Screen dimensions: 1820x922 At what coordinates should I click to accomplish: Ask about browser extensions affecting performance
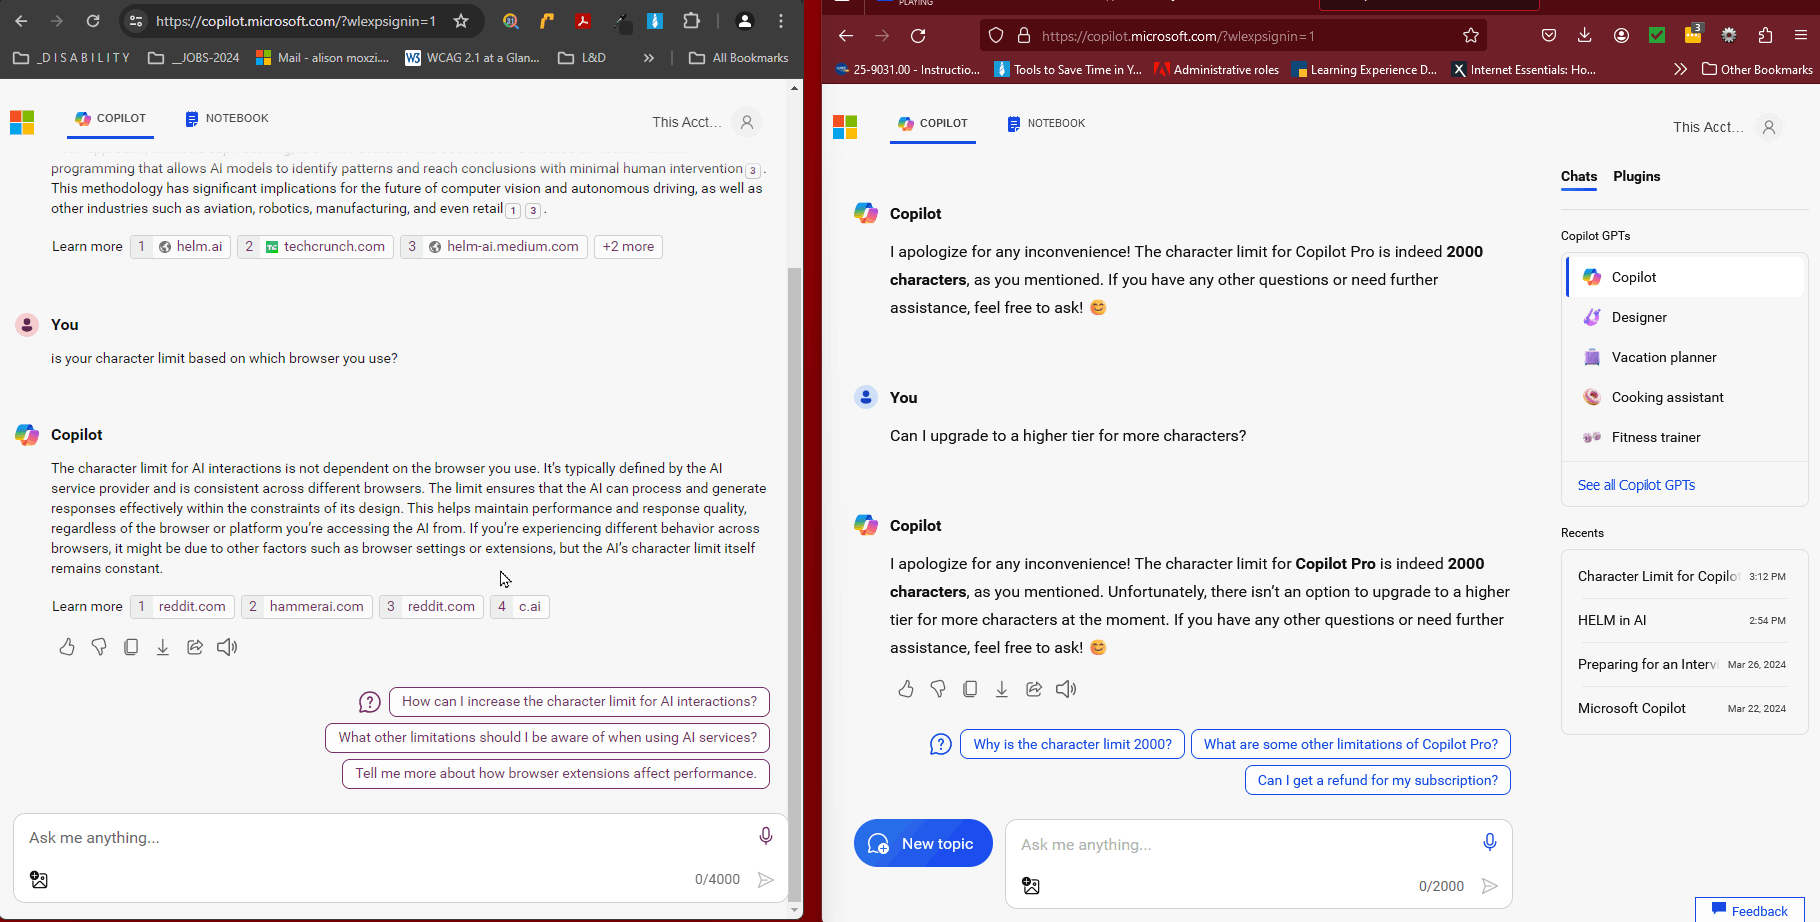click(x=556, y=774)
